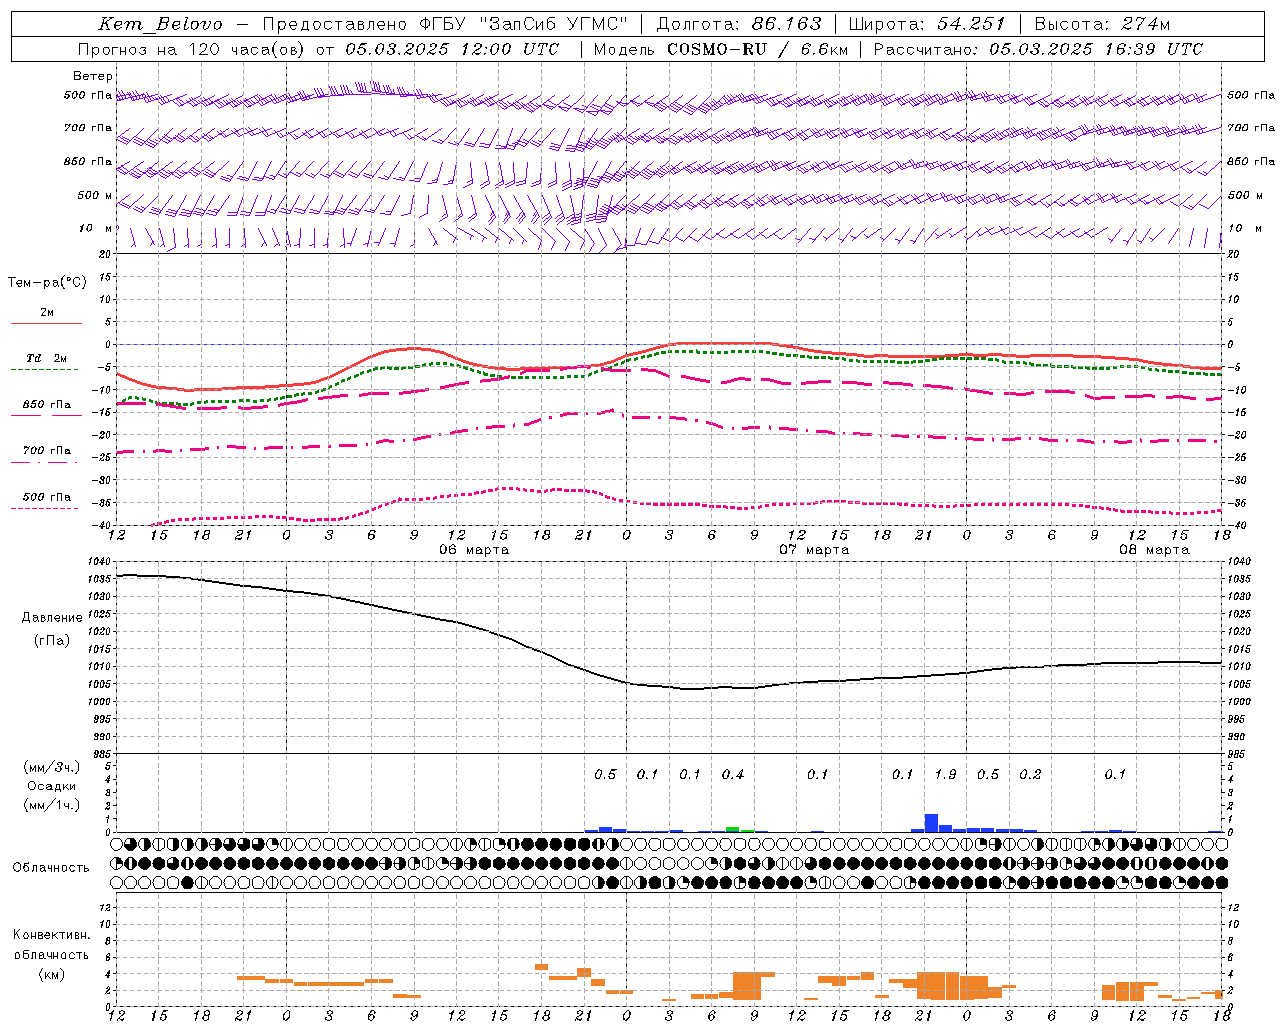
Task: Click the "Облачность" cloud cover label
Action: click(51, 868)
